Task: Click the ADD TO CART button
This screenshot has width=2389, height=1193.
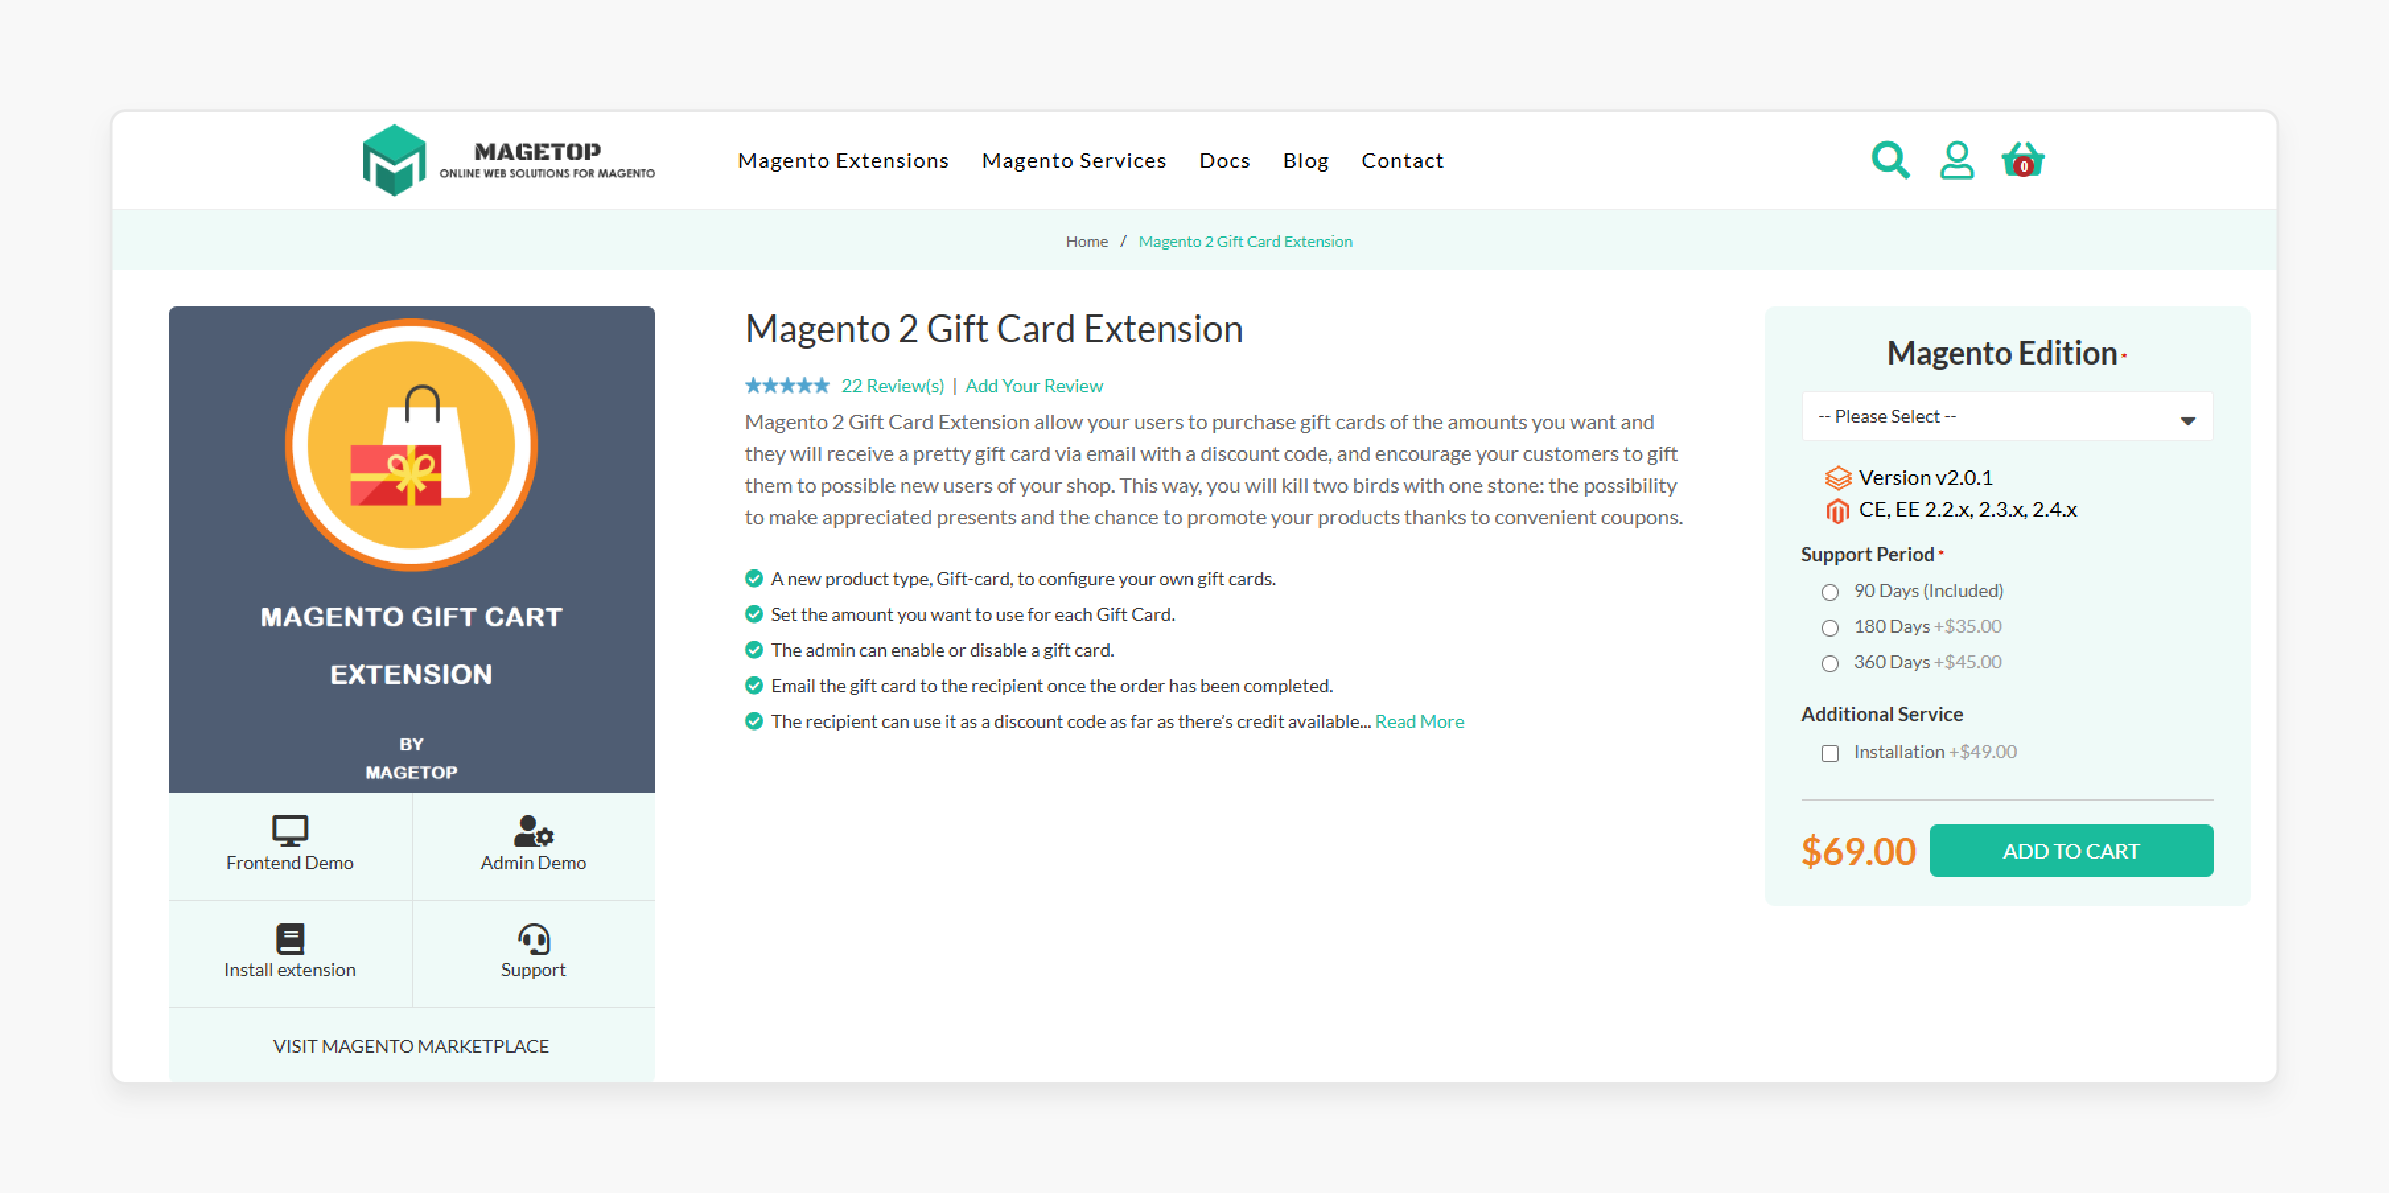Action: pyautogui.click(x=2071, y=851)
